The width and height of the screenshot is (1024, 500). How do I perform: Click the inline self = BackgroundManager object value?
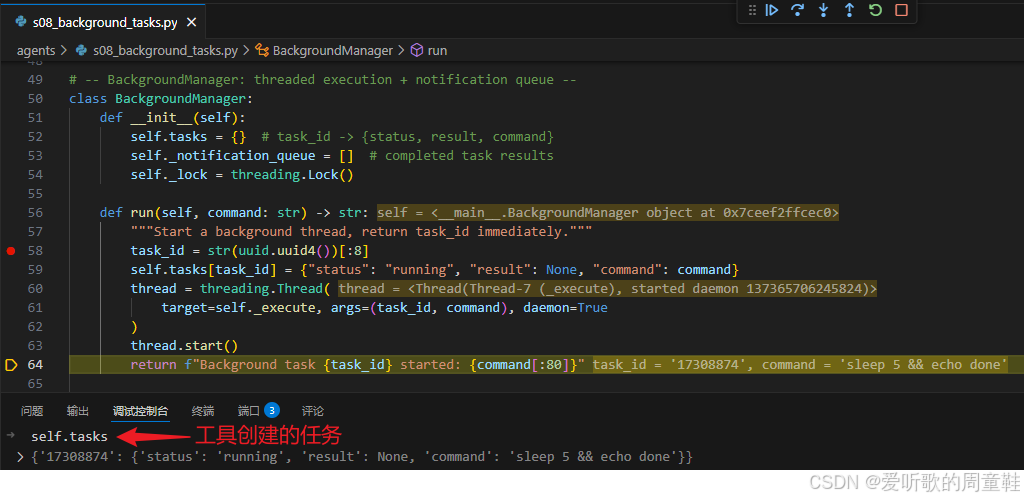(608, 213)
